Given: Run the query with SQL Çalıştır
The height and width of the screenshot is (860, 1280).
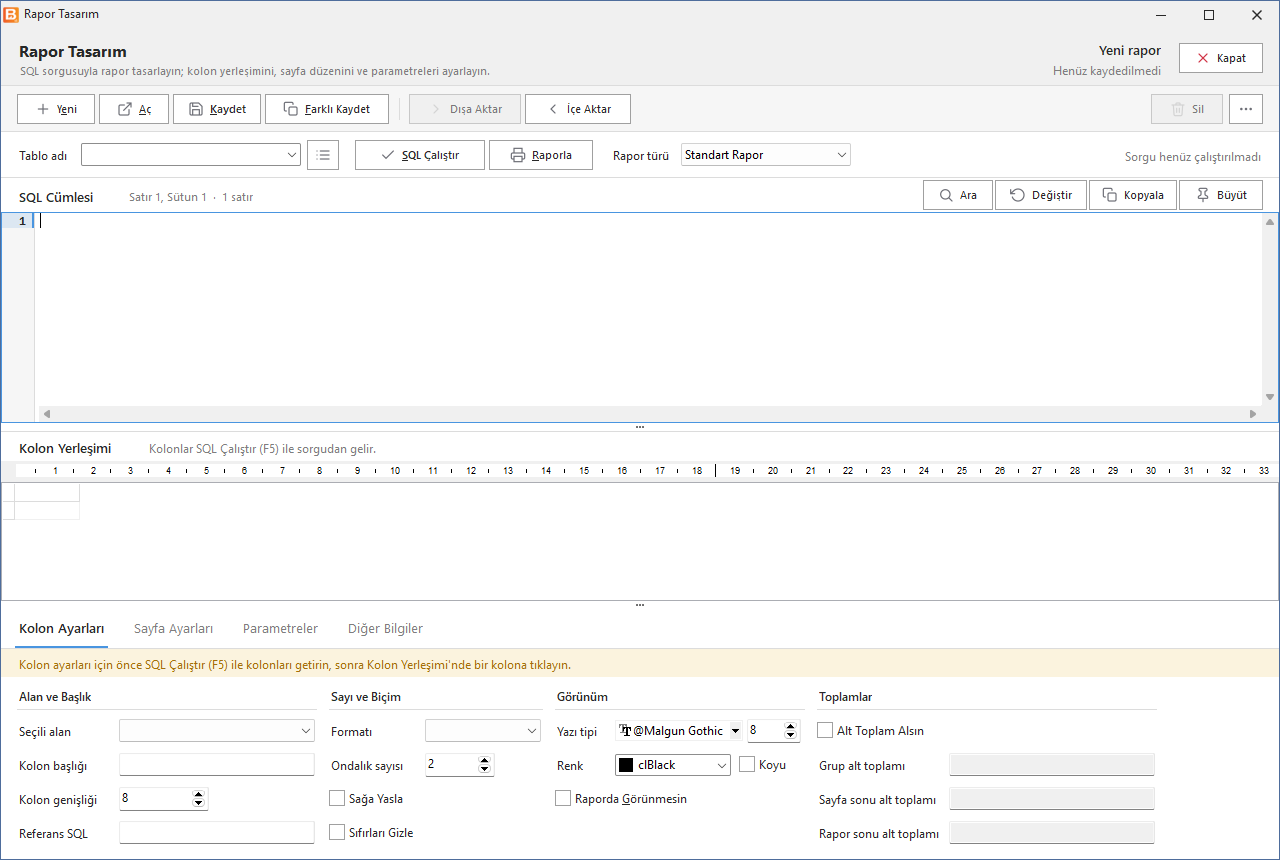Looking at the screenshot, I should pyautogui.click(x=420, y=155).
